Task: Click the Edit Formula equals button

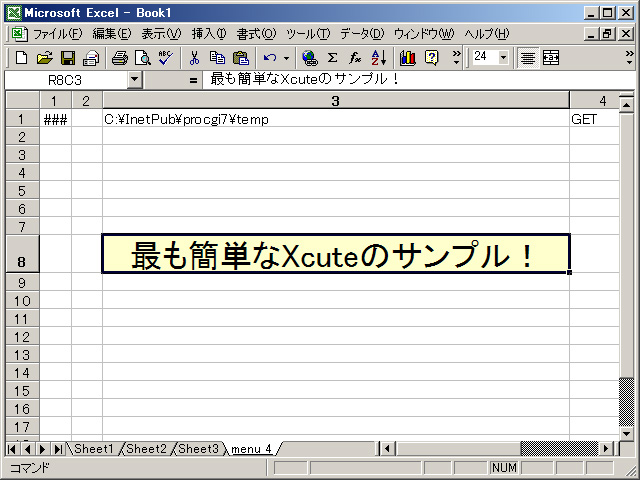Action: coord(193,80)
